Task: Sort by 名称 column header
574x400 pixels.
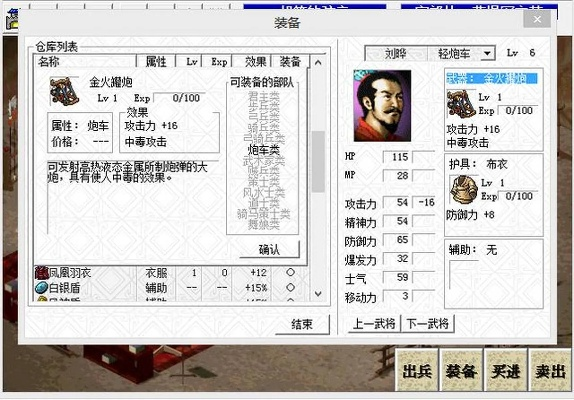Action: click(x=85, y=61)
